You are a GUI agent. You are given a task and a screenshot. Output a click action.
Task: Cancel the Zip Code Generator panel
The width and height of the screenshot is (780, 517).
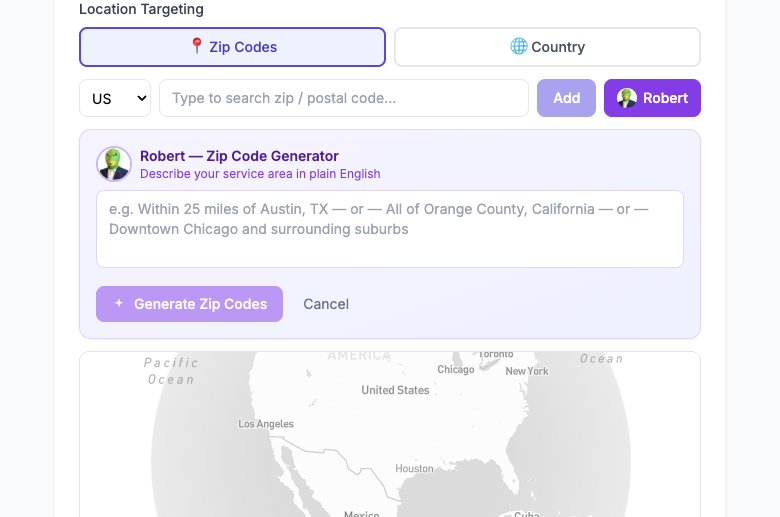point(326,304)
